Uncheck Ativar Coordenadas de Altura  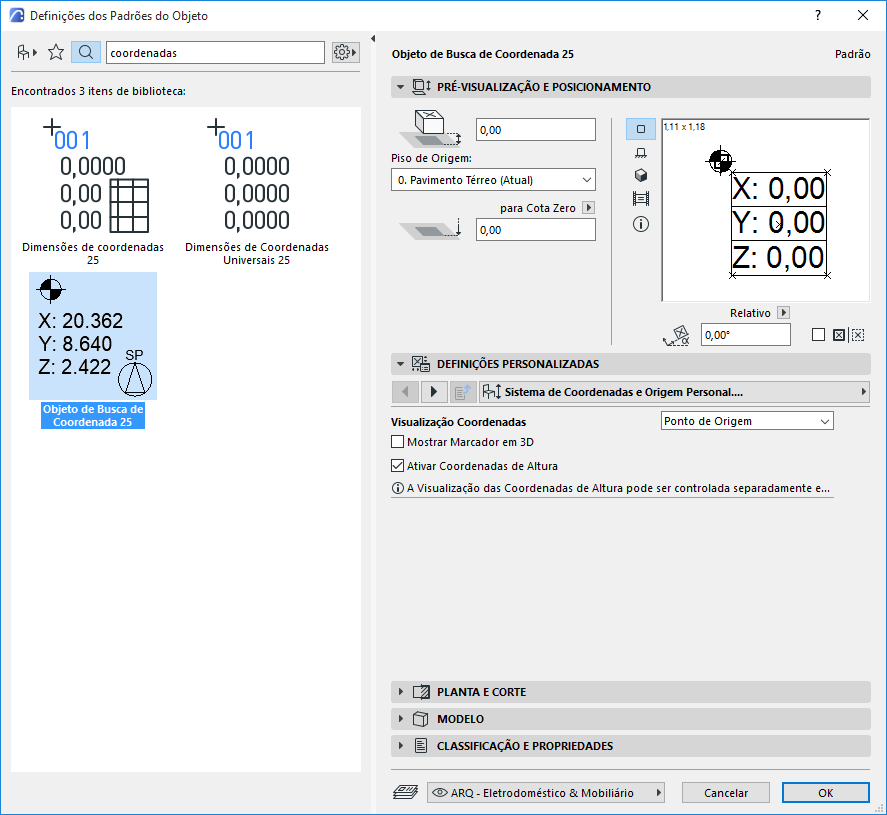(398, 465)
